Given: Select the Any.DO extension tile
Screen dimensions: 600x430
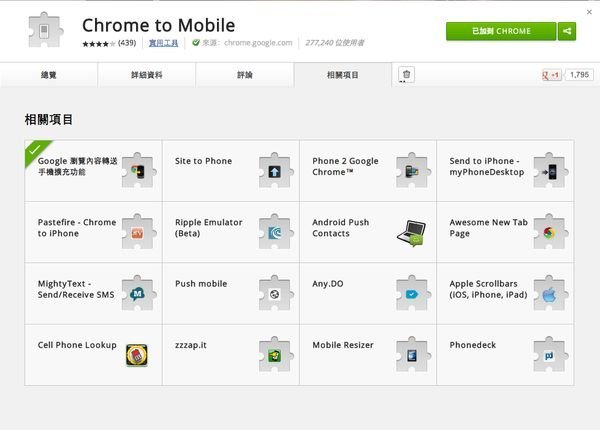Looking at the screenshot, I should [367, 293].
